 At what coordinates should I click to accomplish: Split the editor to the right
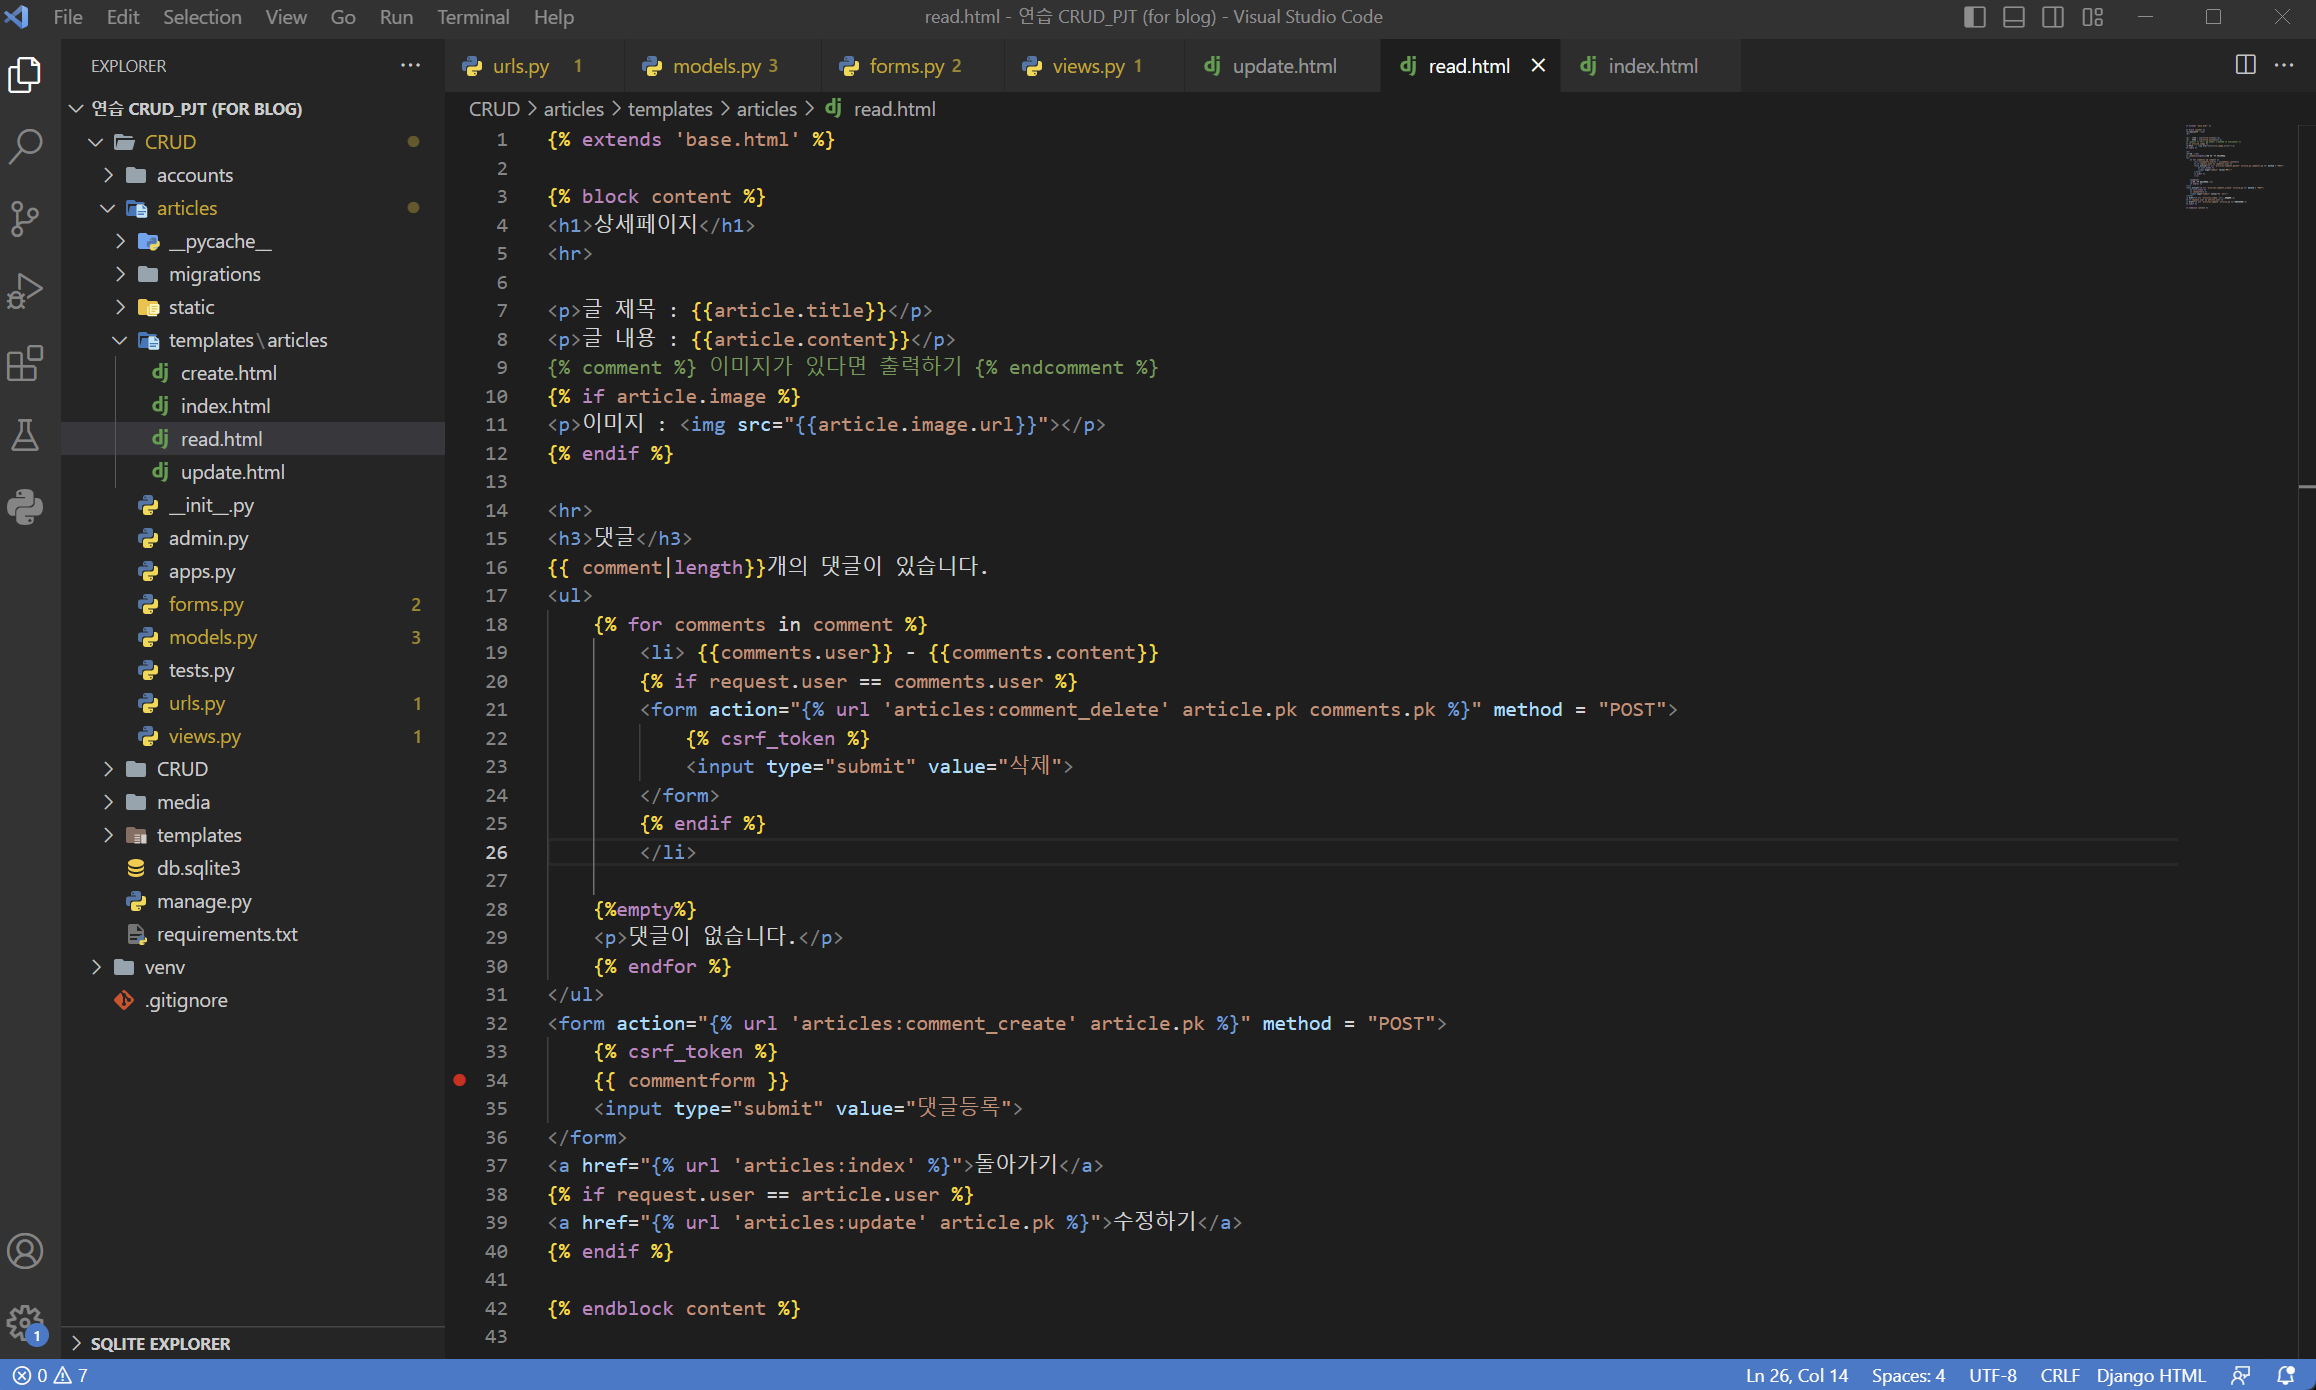(x=2245, y=65)
